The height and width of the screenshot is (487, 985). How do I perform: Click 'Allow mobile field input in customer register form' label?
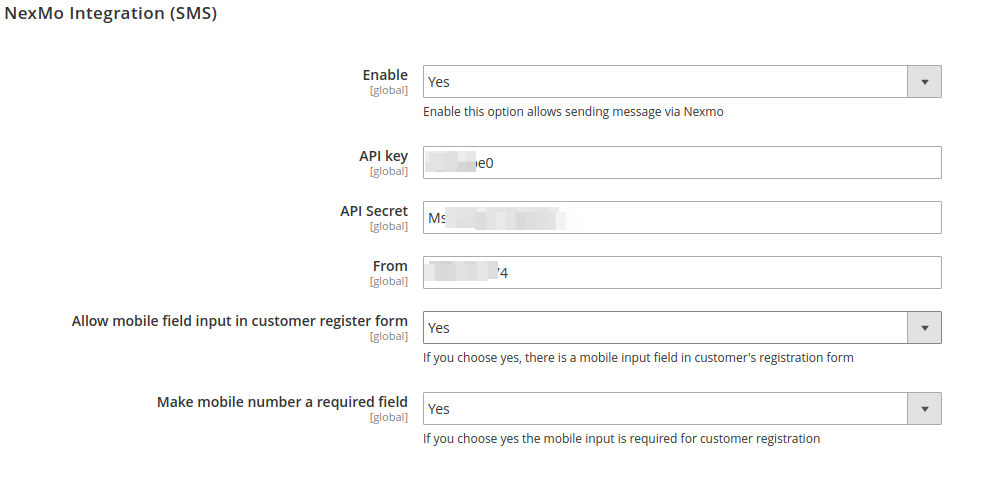[239, 321]
